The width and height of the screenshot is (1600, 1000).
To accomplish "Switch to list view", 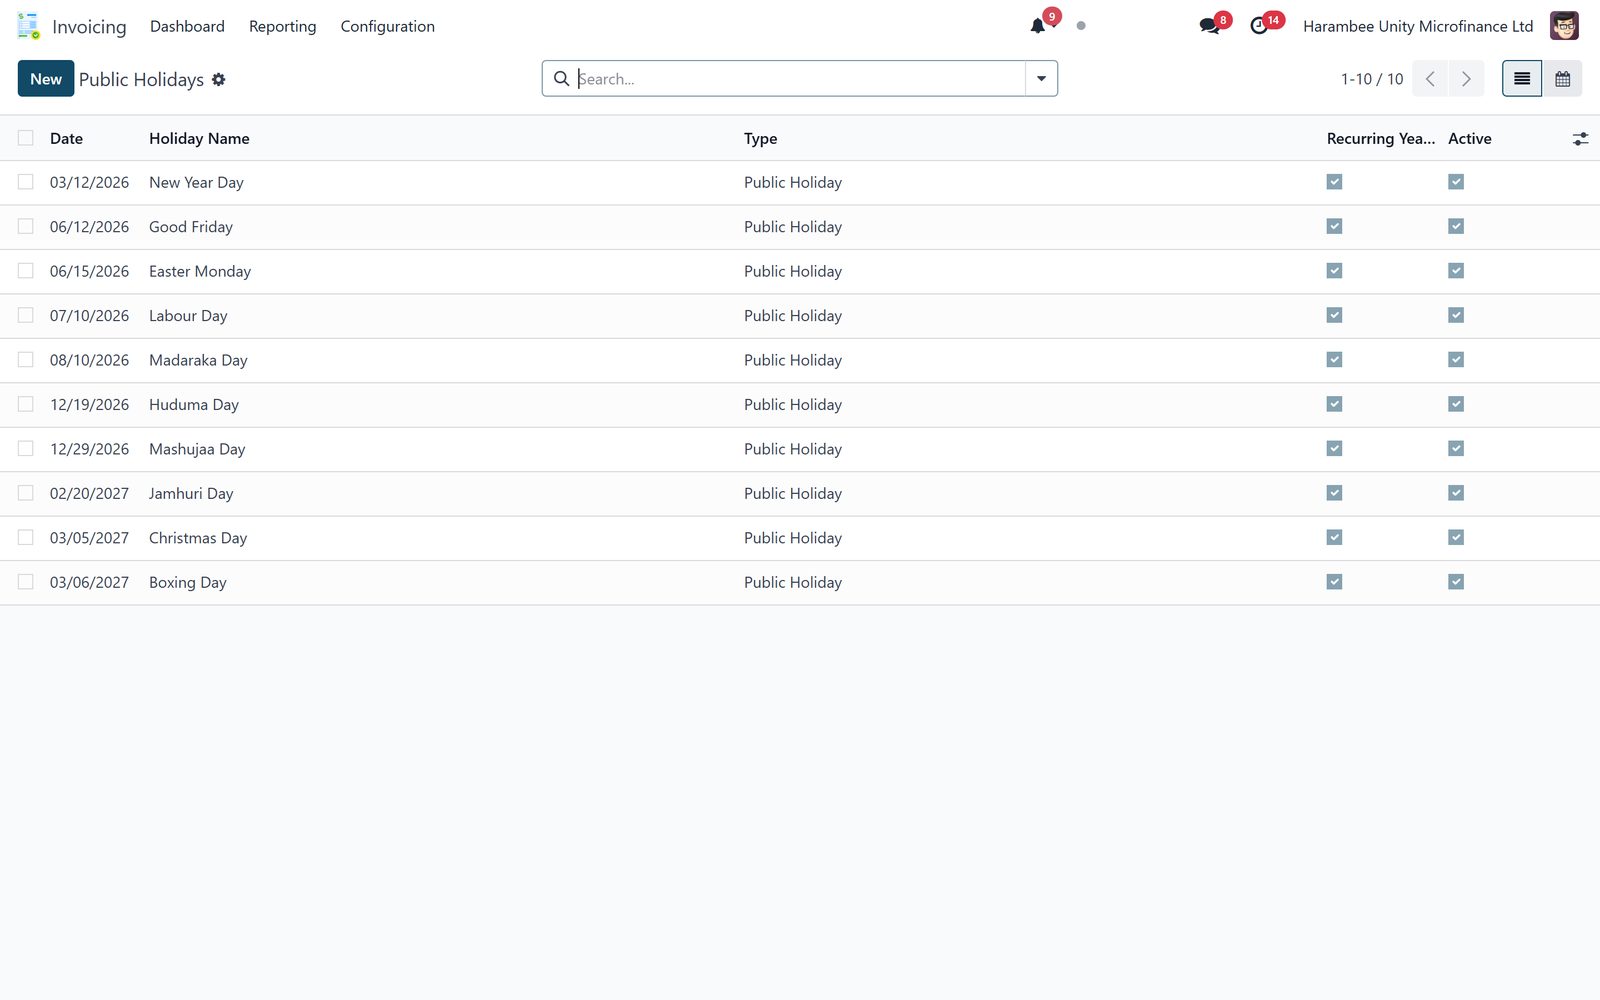I will tap(1522, 79).
